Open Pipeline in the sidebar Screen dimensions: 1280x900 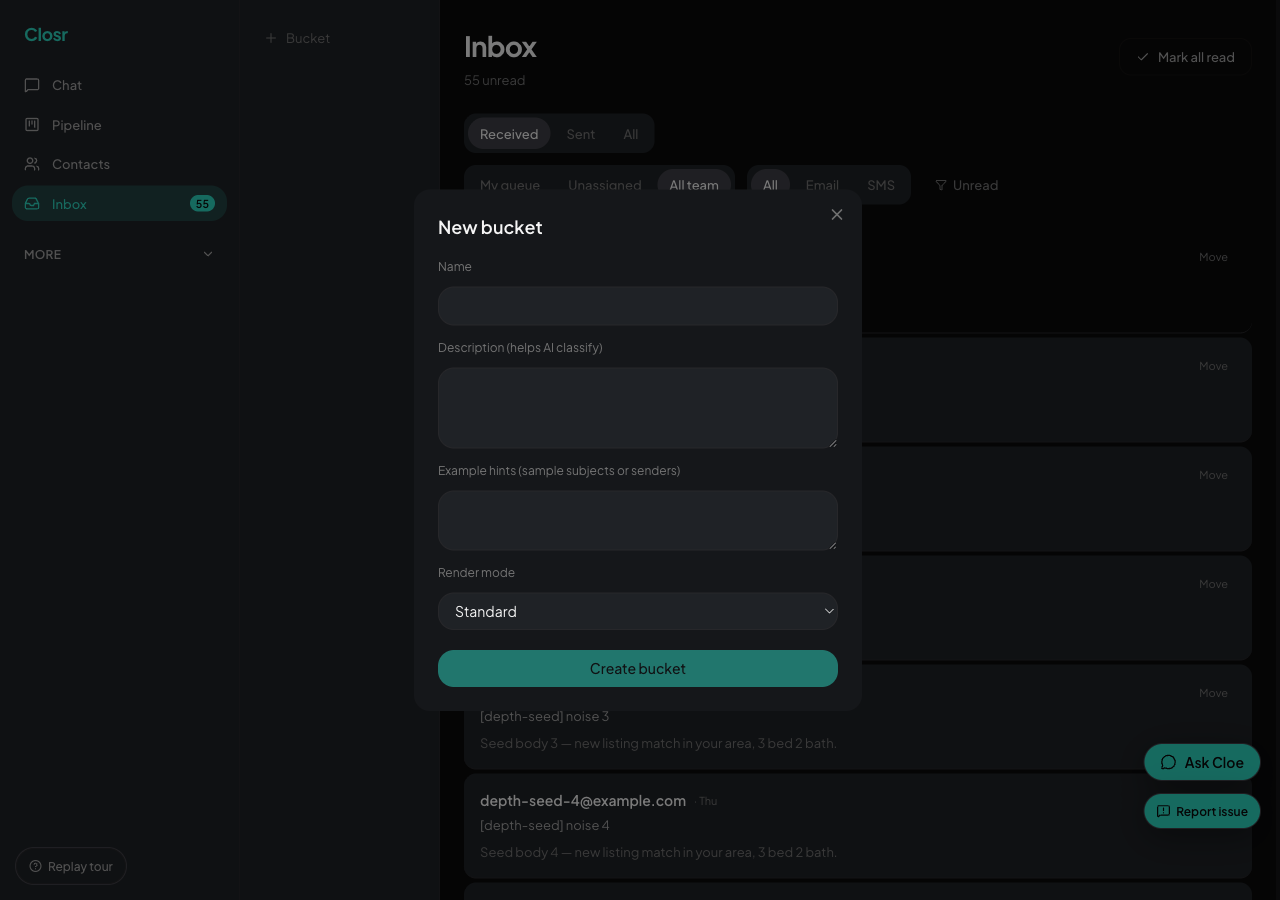(119, 125)
